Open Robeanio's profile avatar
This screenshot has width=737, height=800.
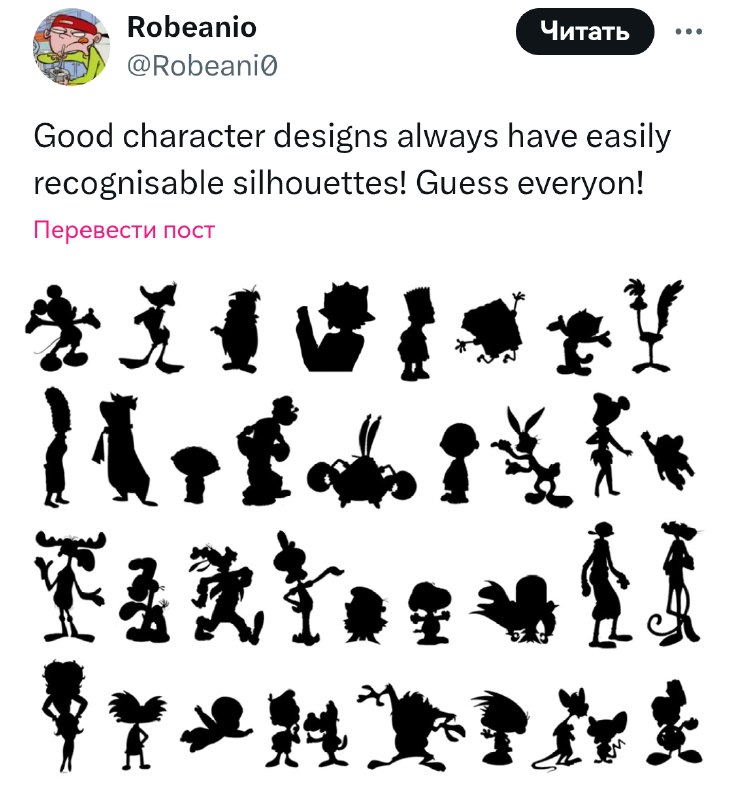coord(71,46)
